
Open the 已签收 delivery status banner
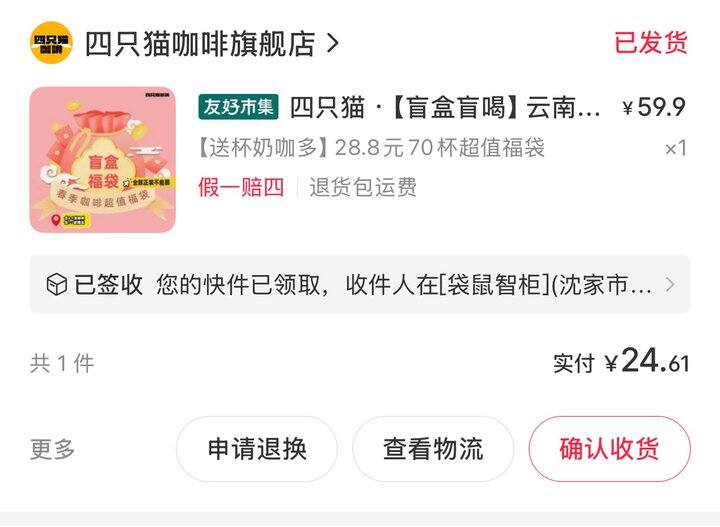pyautogui.click(x=360, y=284)
